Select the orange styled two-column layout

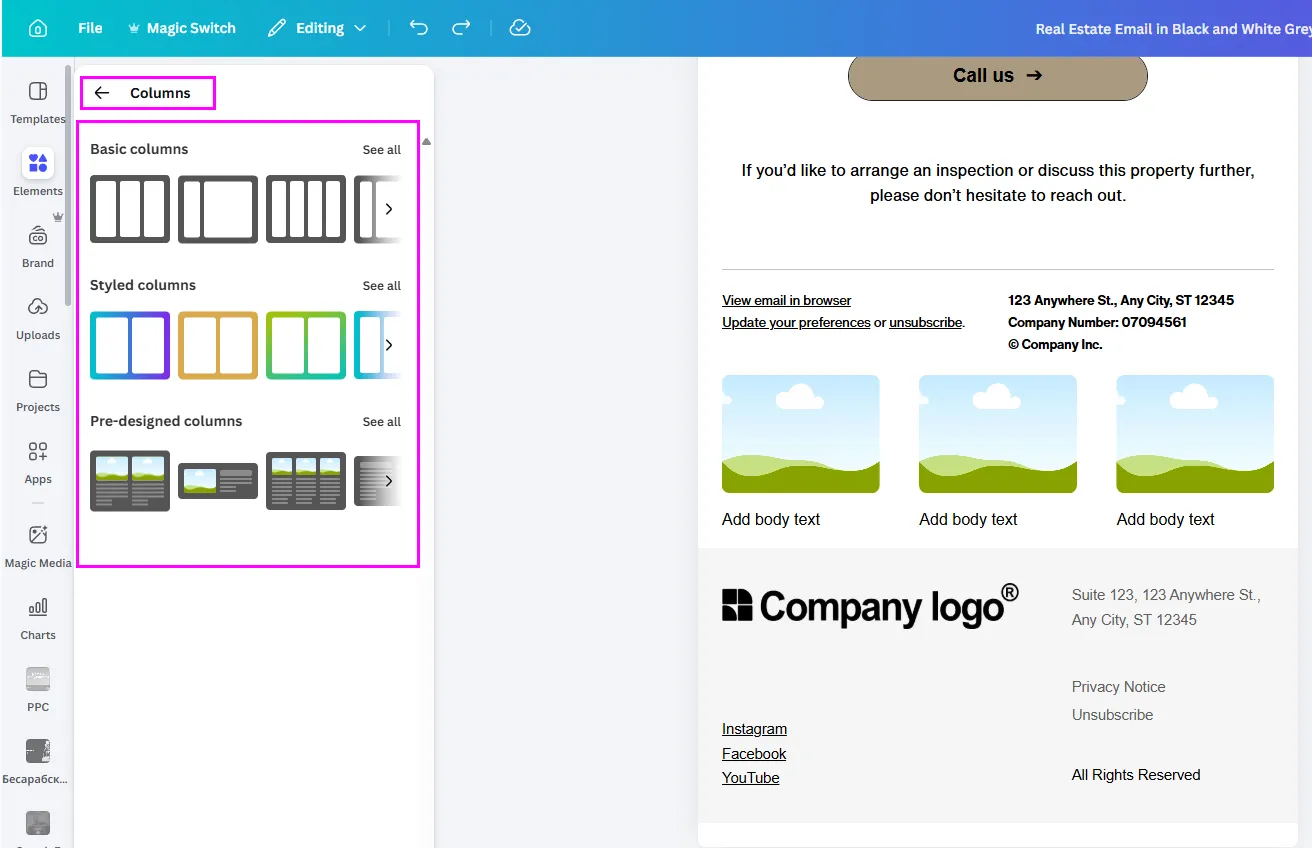coord(218,345)
